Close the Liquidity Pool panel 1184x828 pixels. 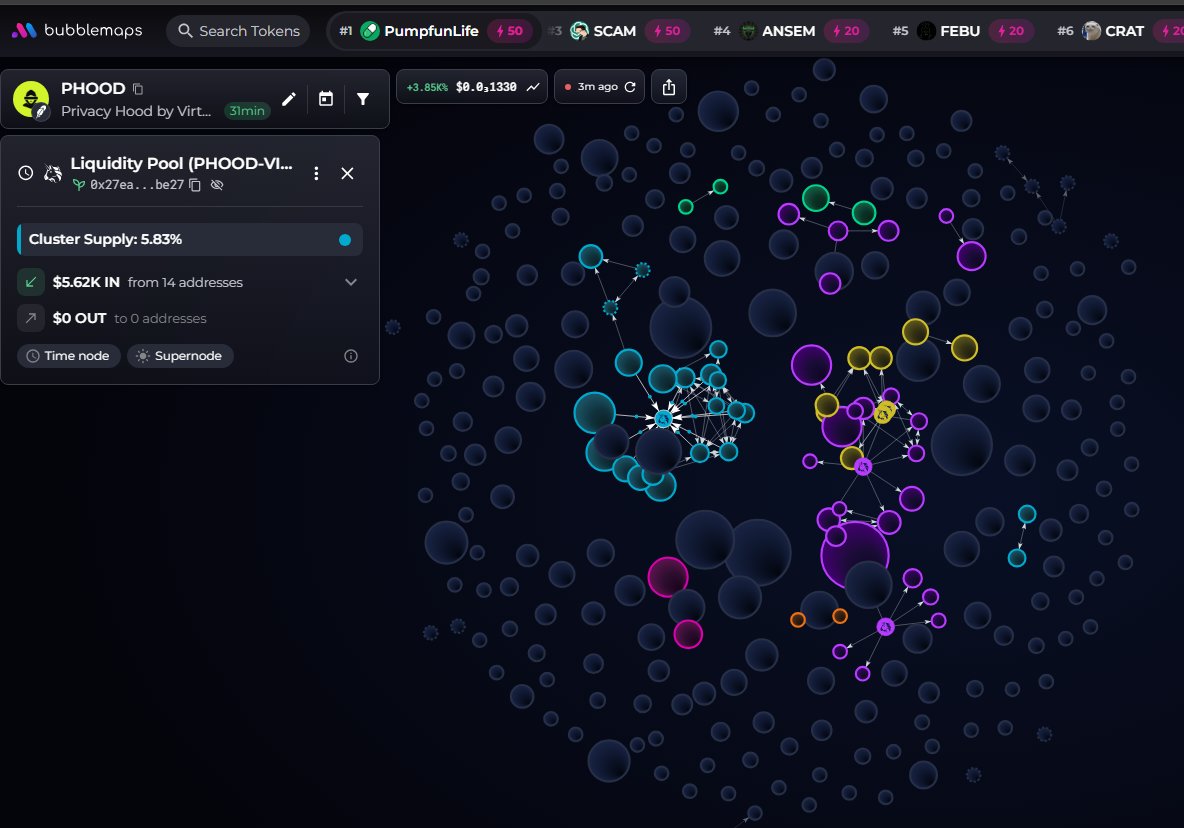[x=347, y=174]
